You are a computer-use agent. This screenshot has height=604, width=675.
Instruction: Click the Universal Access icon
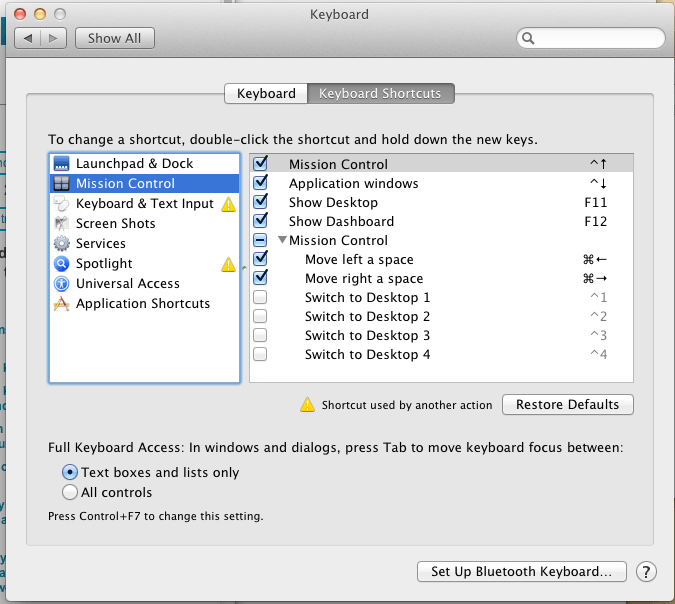(x=61, y=284)
